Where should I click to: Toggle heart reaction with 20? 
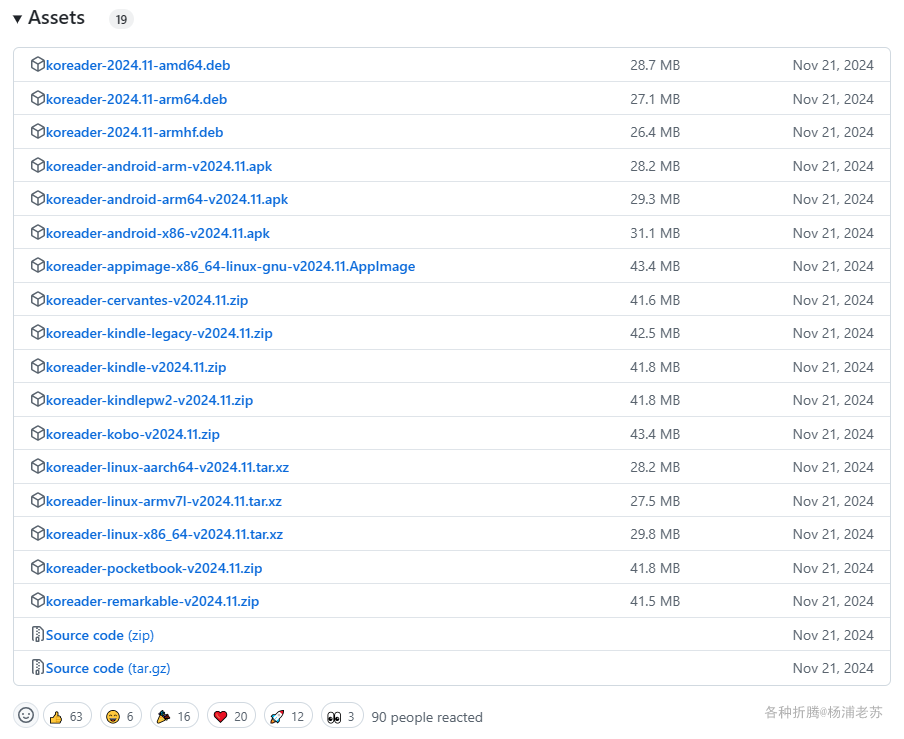point(231,716)
